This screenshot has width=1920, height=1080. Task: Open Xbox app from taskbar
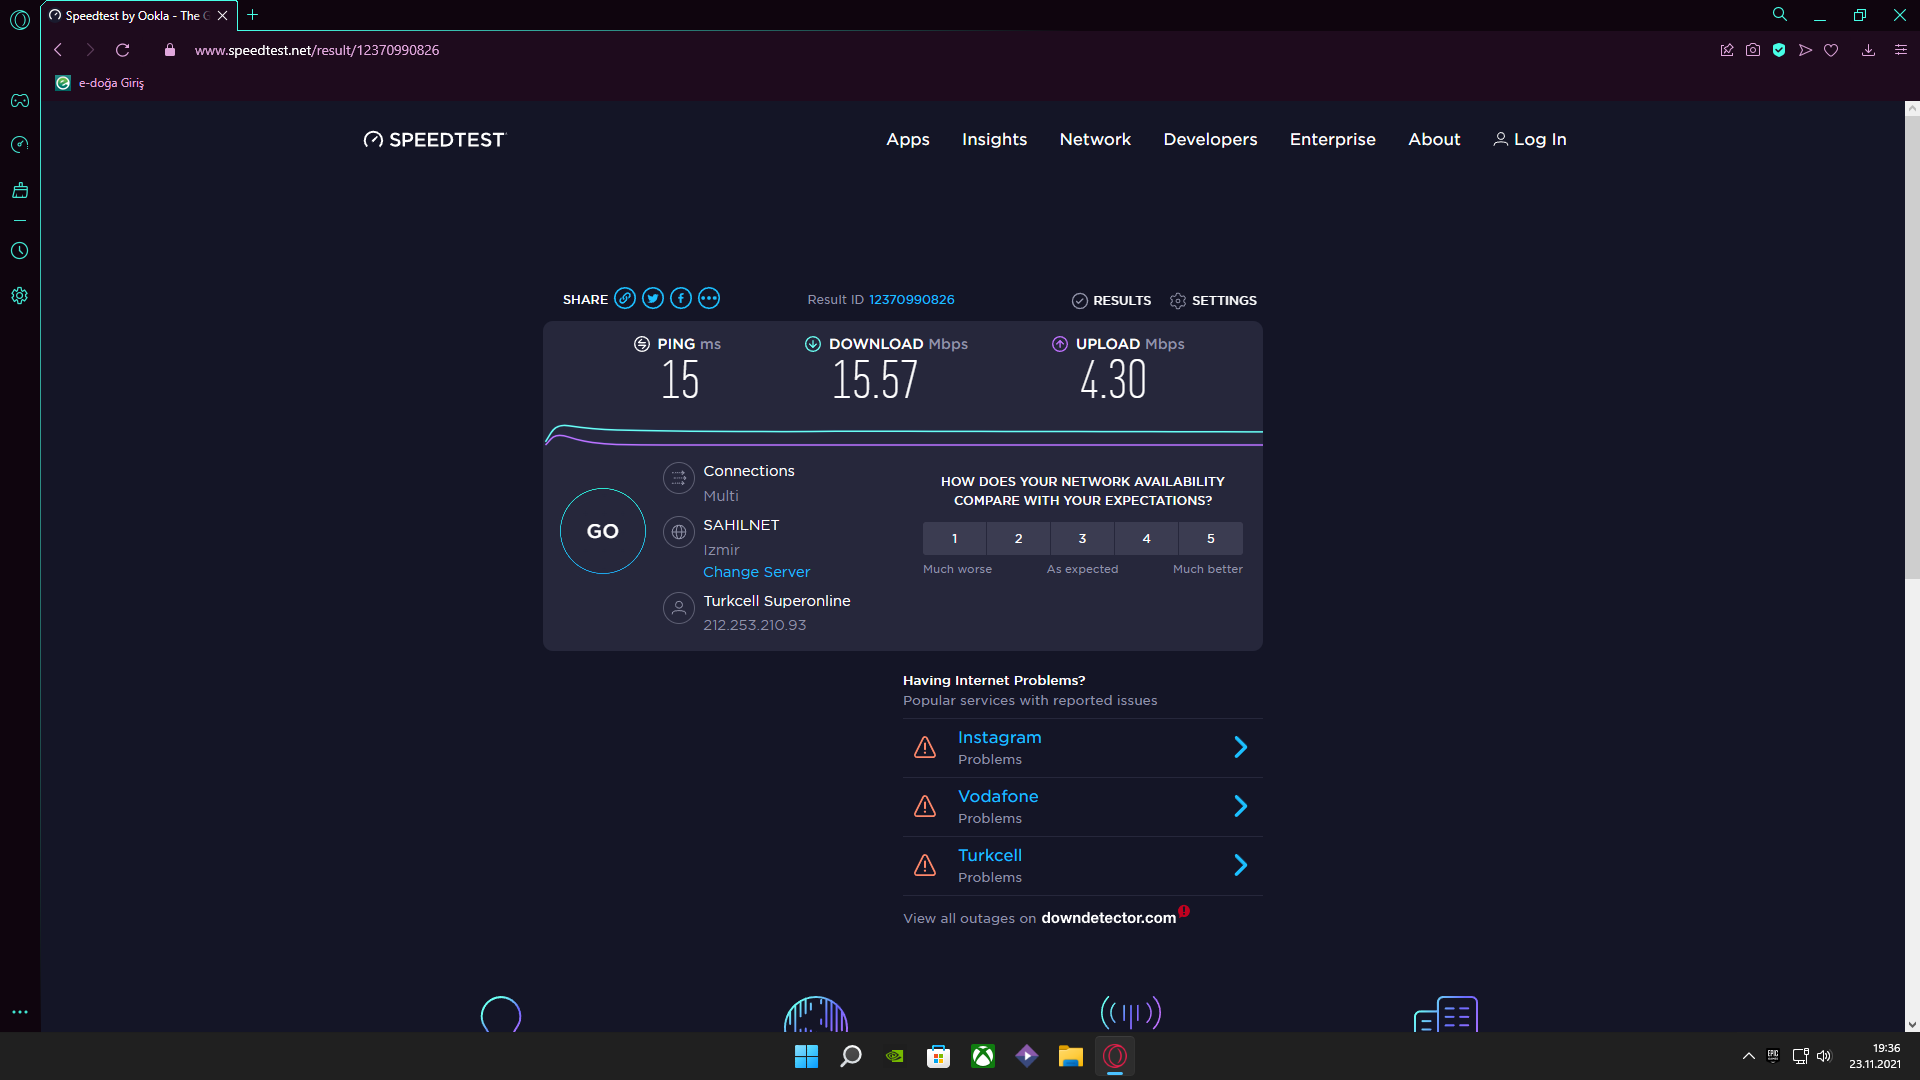coord(983,1056)
